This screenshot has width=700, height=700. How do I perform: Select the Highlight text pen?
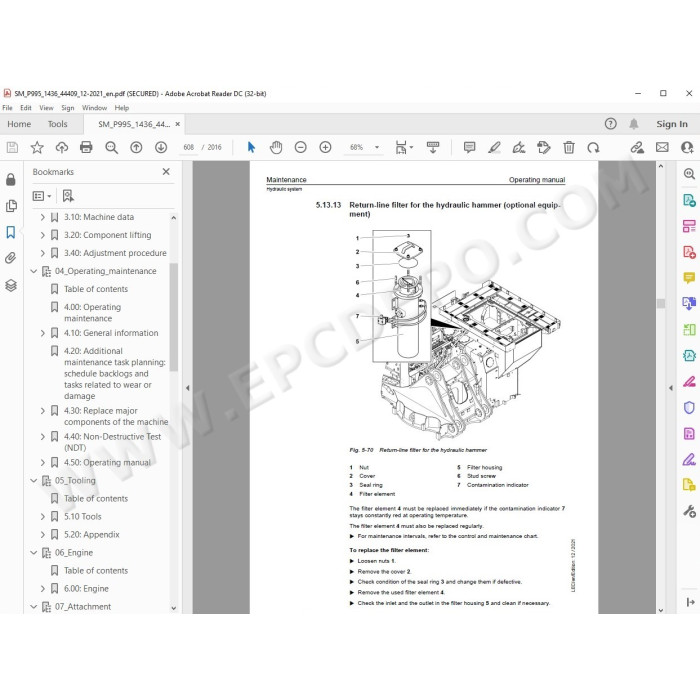coord(494,147)
